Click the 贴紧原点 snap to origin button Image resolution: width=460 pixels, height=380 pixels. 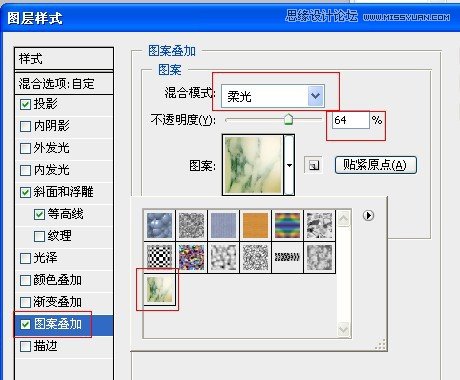click(376, 165)
